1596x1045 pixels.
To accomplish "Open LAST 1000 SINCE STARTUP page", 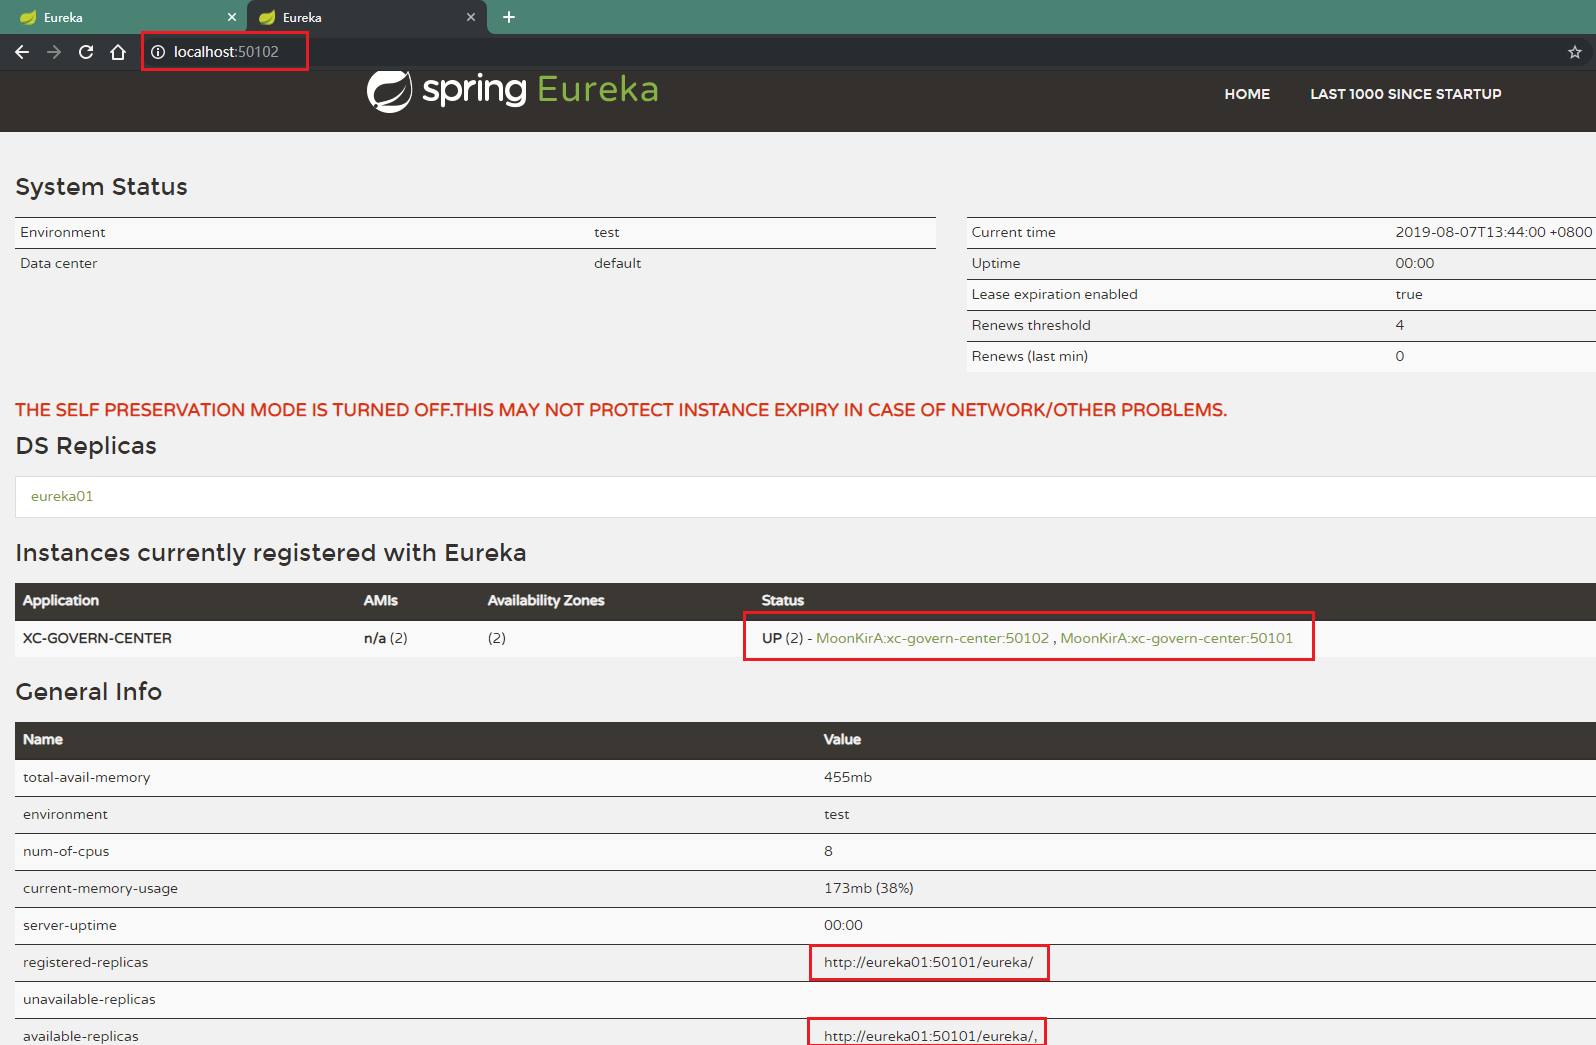I will click(1406, 94).
